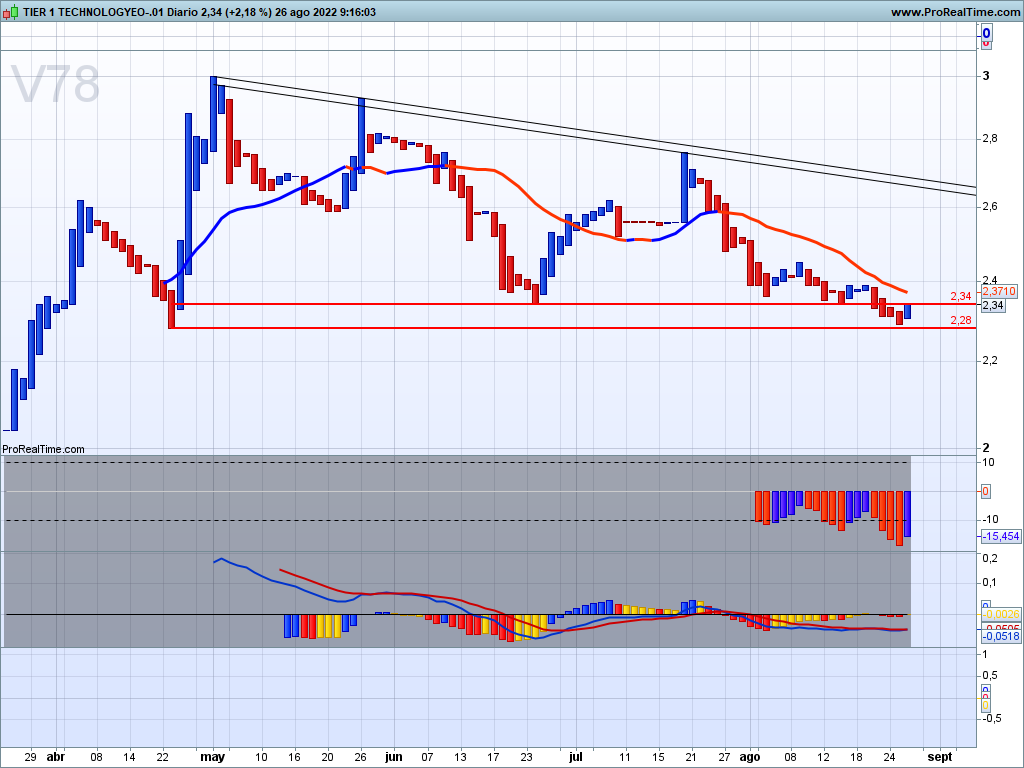Click the 23 date label before jul

[526, 757]
